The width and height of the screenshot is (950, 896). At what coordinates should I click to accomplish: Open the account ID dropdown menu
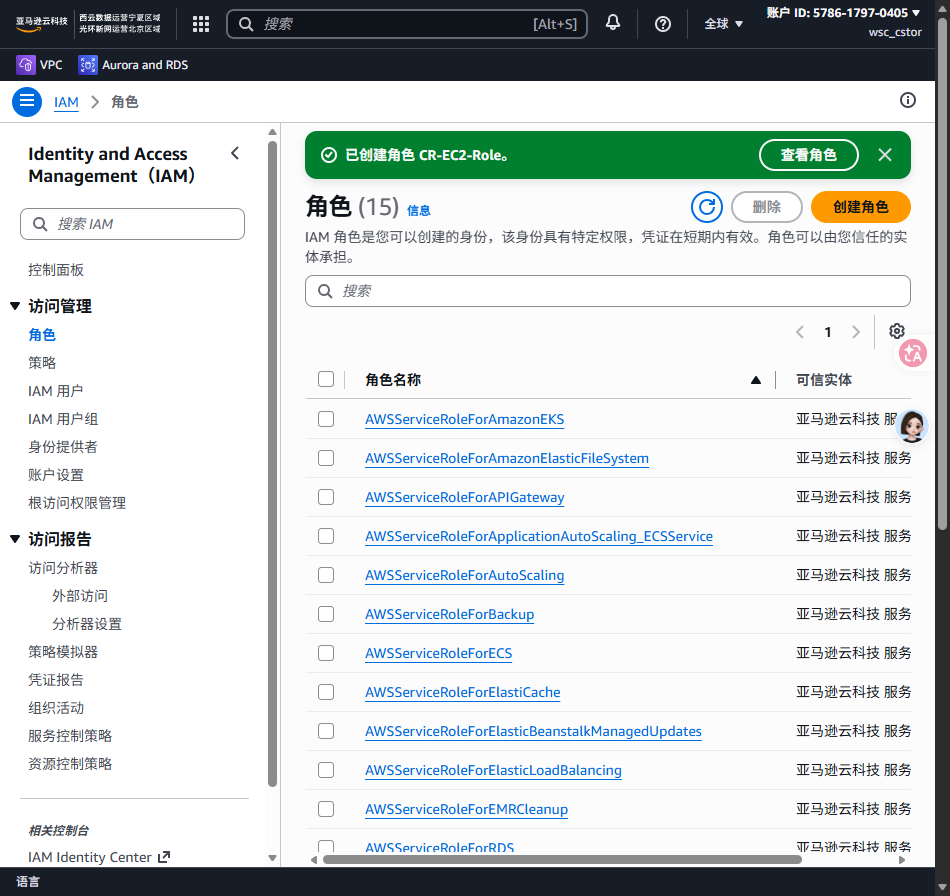point(843,13)
